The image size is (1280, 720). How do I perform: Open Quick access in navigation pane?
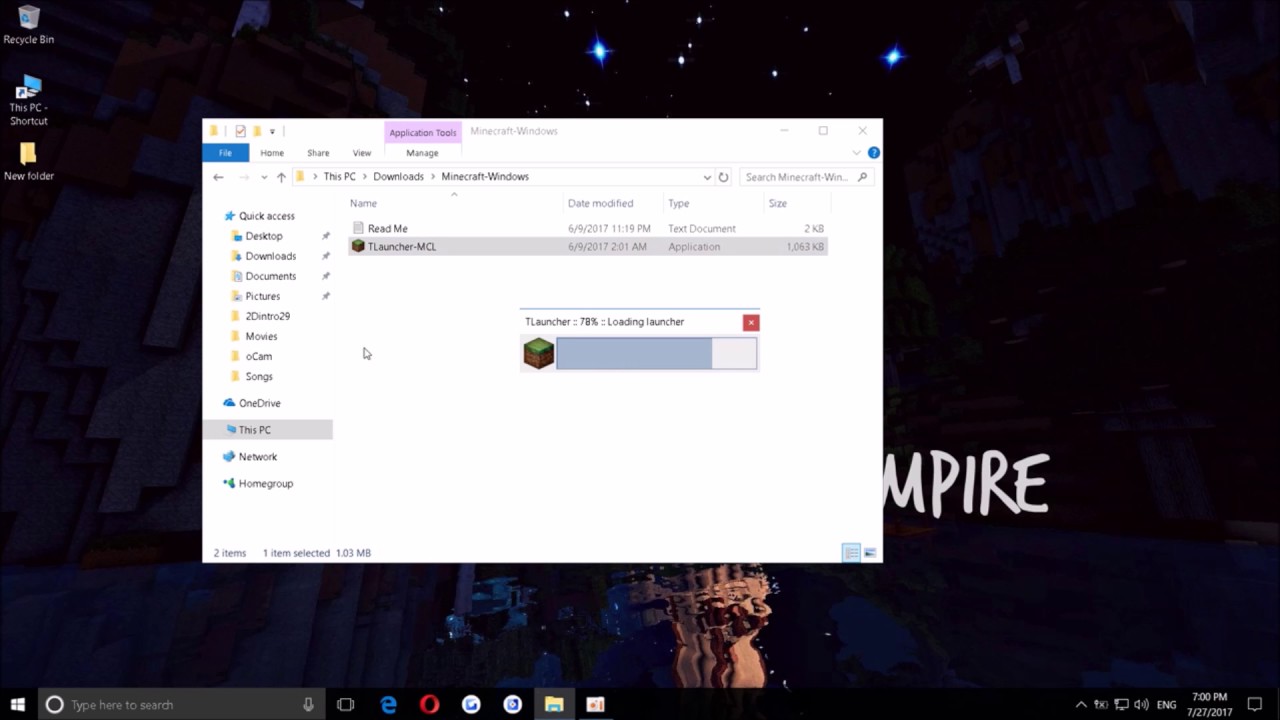pos(266,216)
